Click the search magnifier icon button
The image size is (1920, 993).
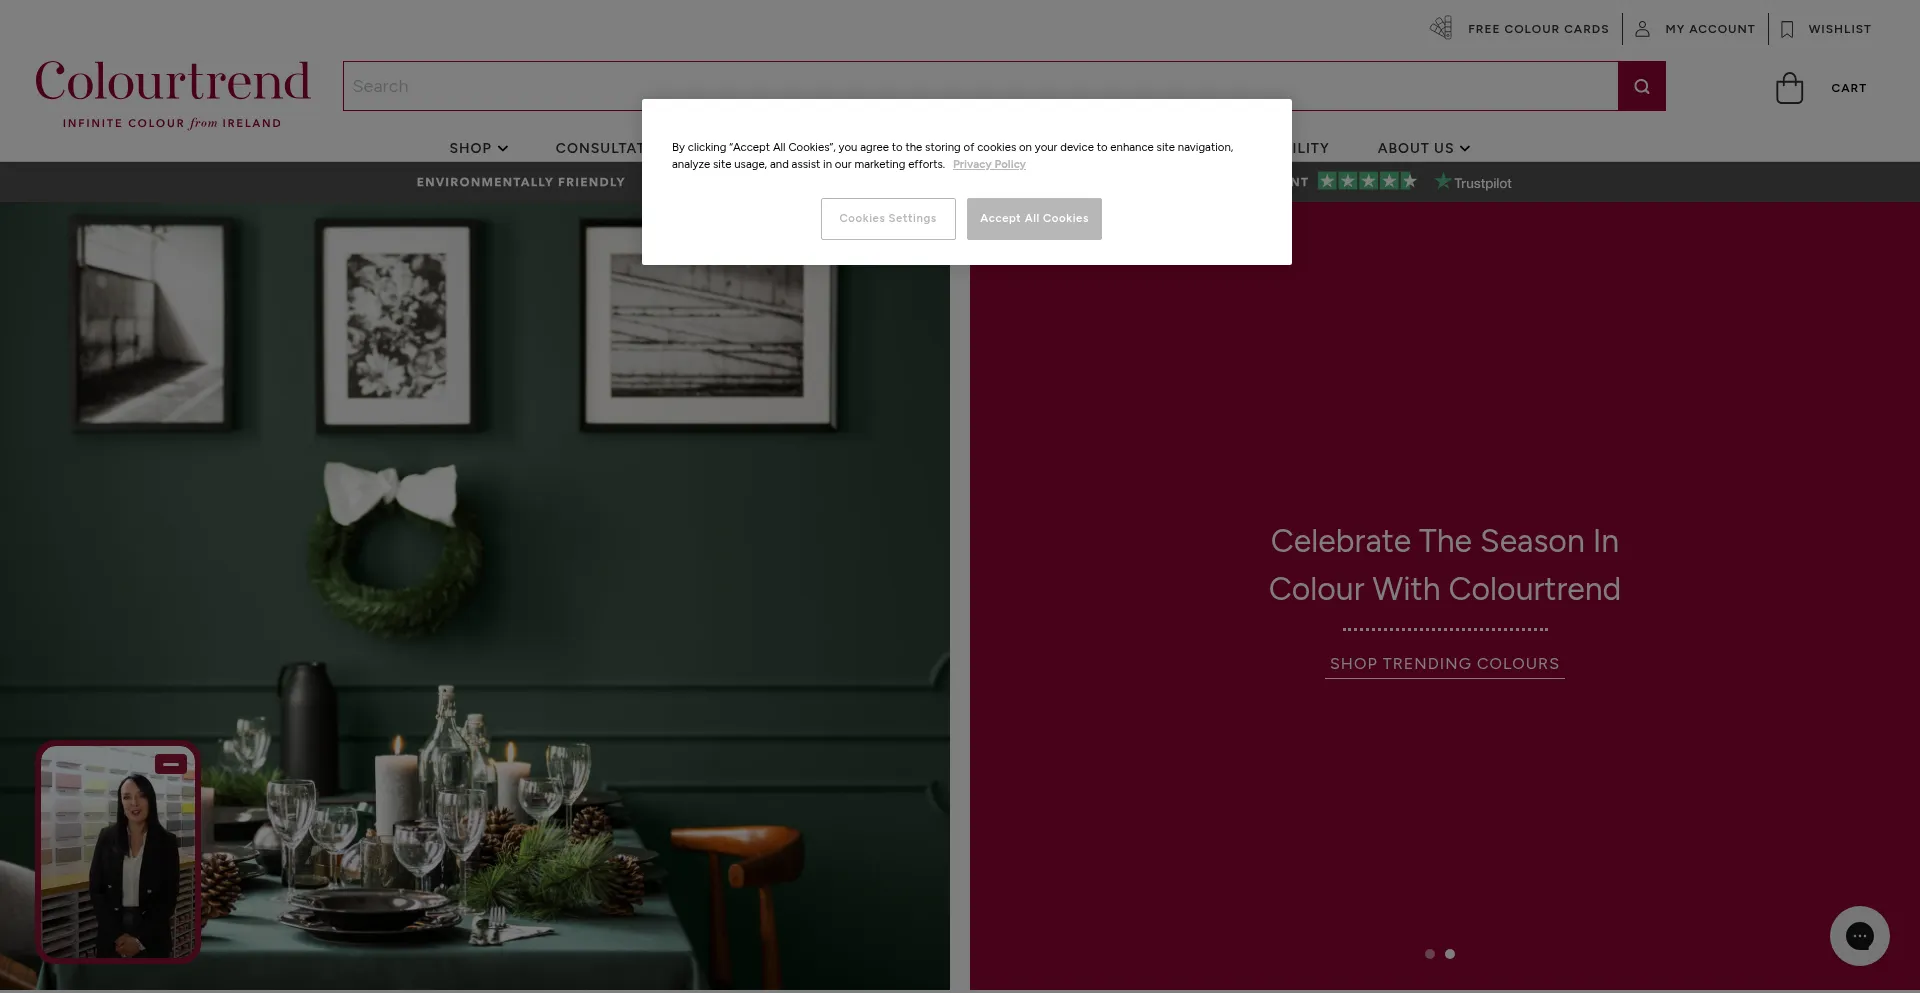[x=1641, y=86]
